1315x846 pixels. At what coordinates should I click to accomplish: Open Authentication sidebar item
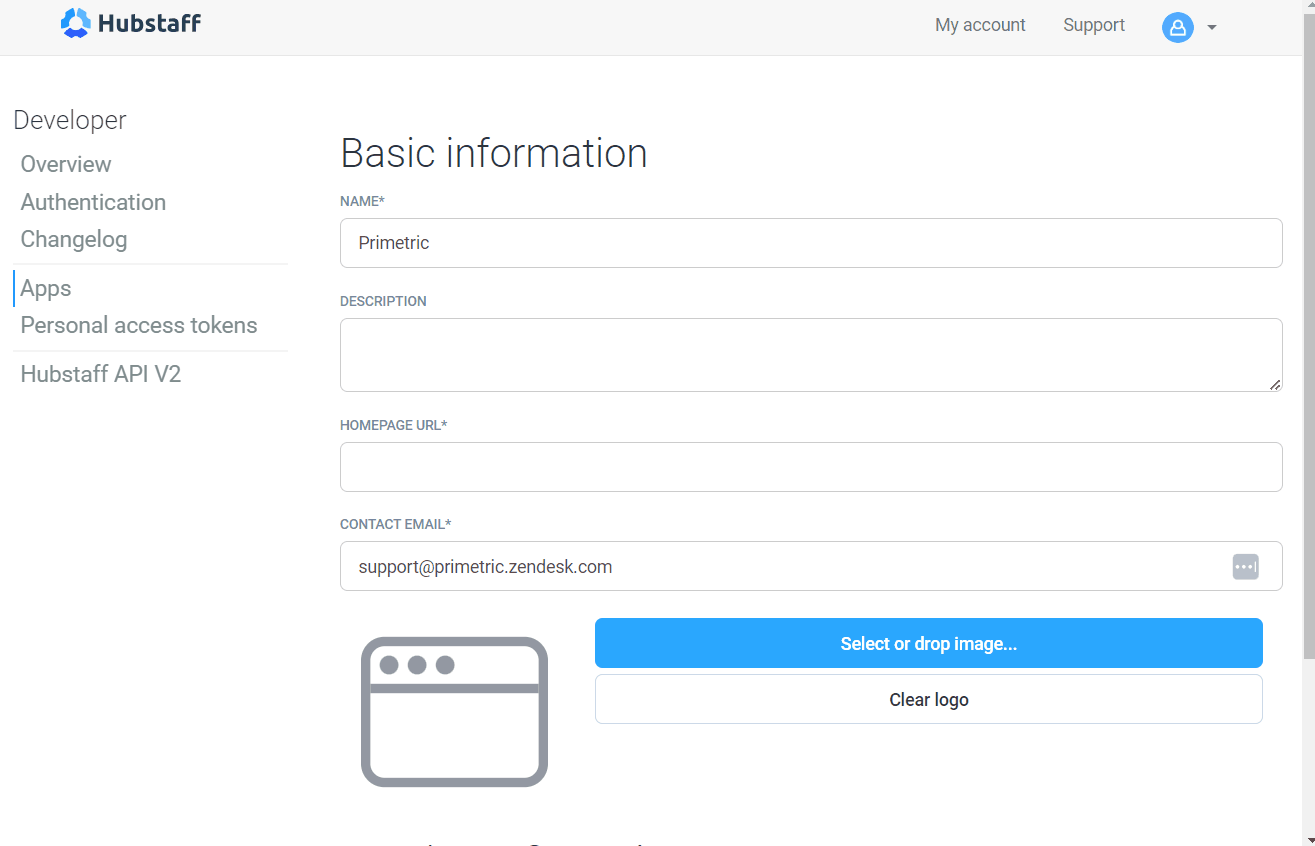click(x=93, y=202)
